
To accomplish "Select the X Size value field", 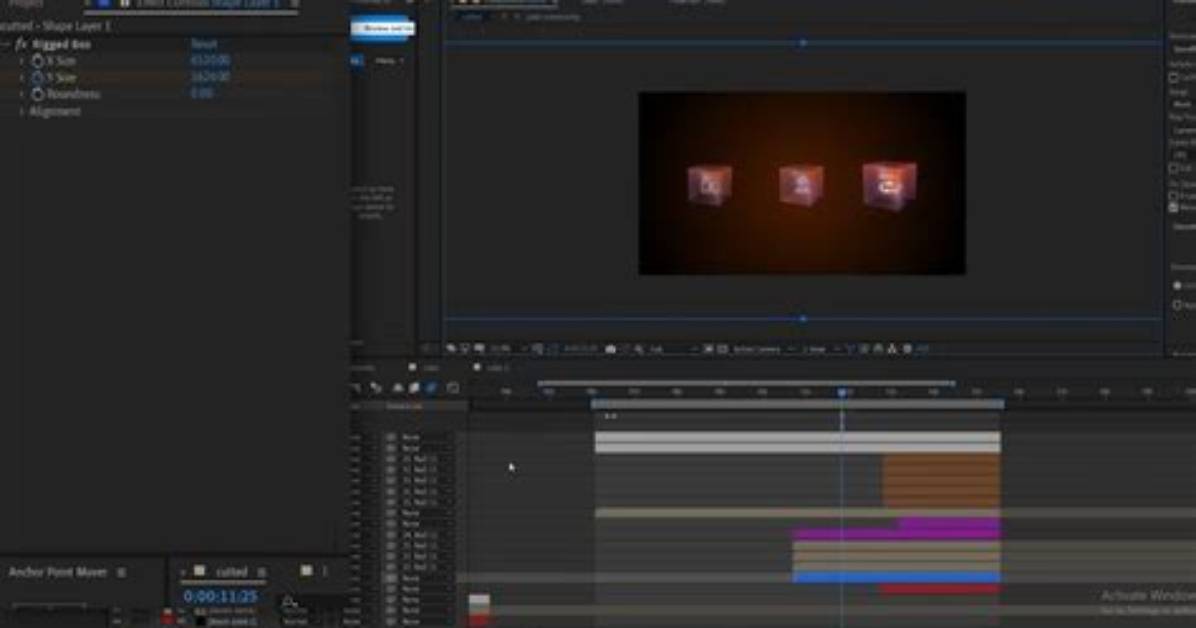I will (x=210, y=60).
